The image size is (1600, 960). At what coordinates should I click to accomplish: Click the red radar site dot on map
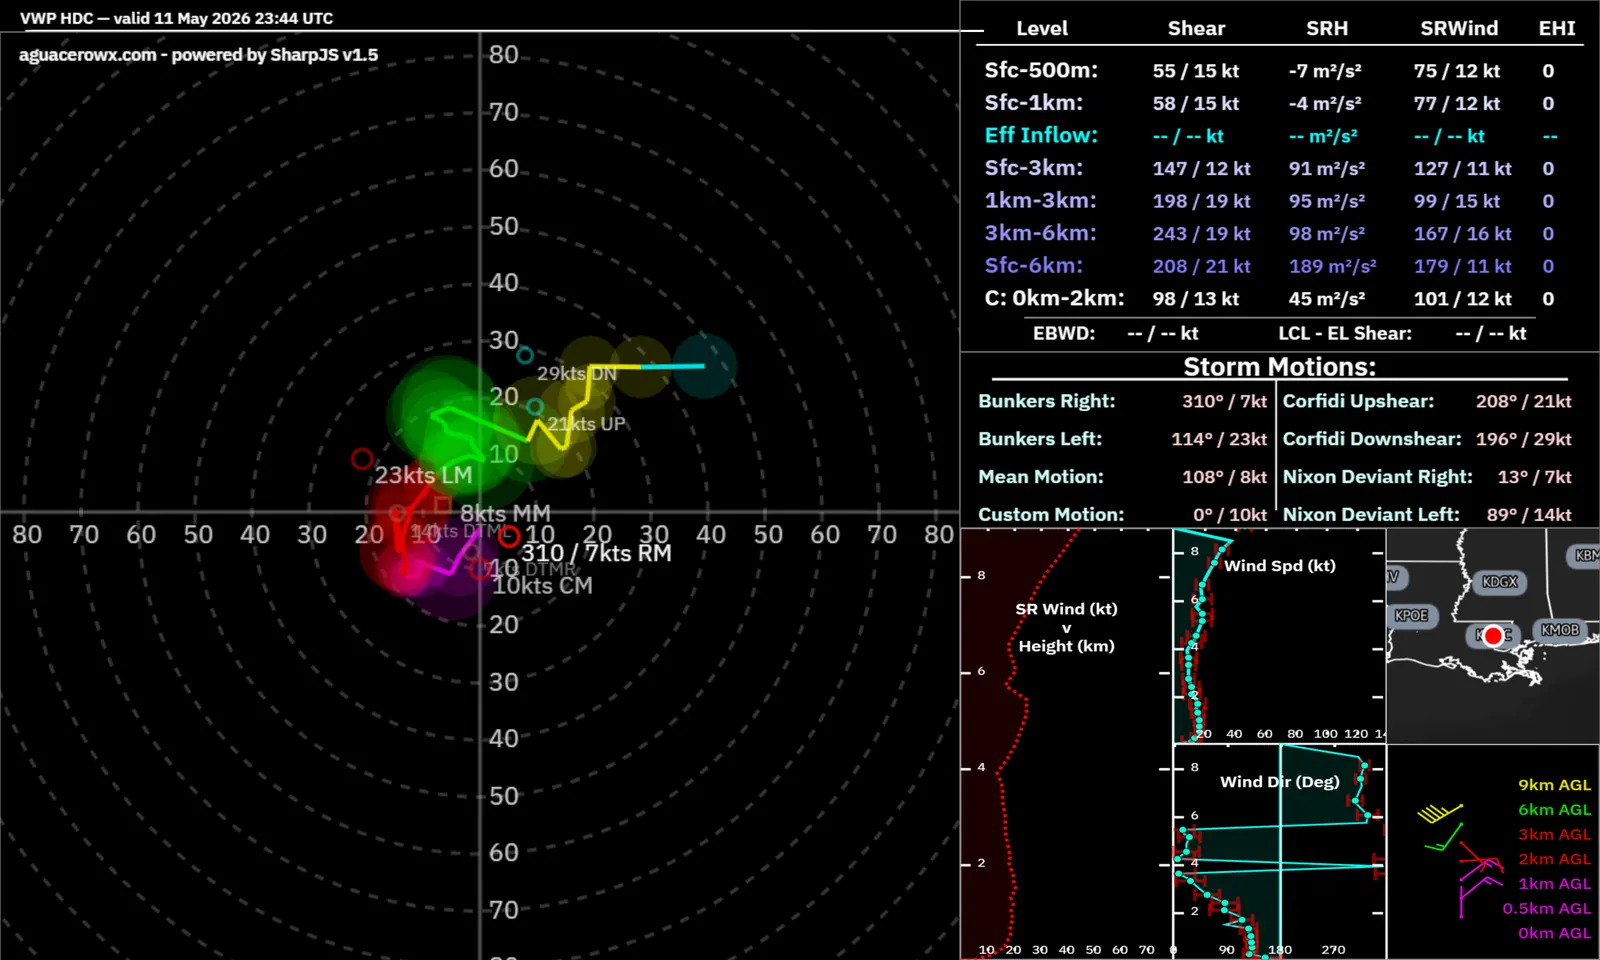1493,636
